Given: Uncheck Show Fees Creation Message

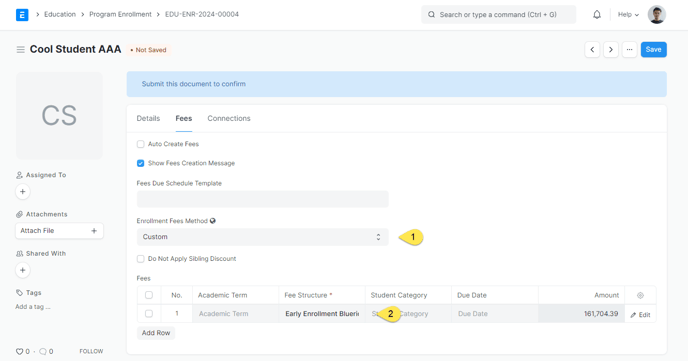Looking at the screenshot, I should coord(140,163).
